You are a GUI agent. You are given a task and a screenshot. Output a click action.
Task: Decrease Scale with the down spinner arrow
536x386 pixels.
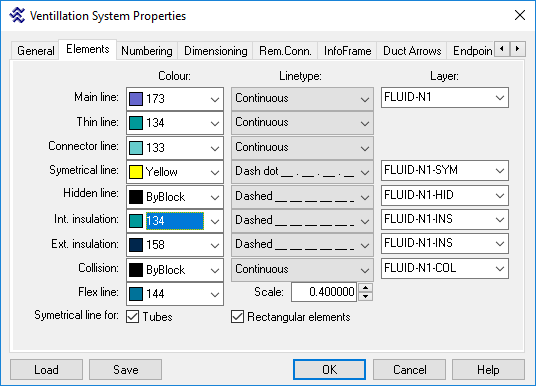click(365, 296)
